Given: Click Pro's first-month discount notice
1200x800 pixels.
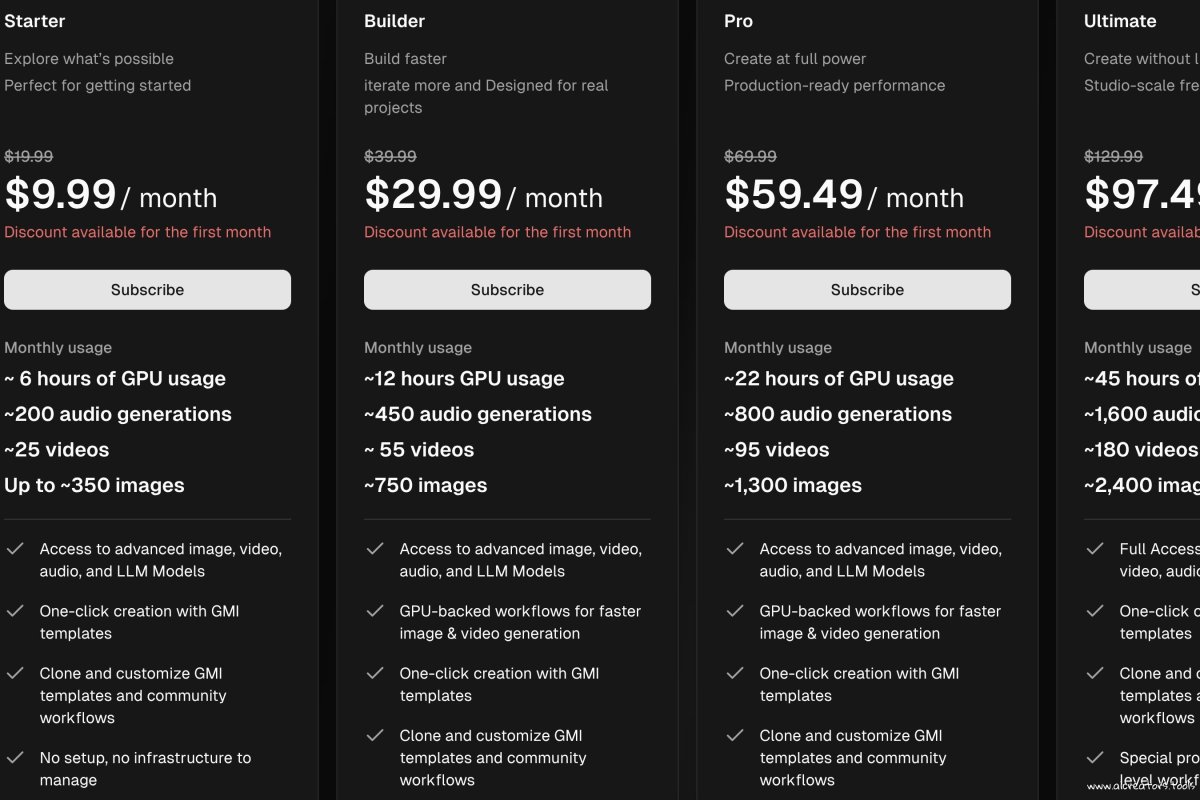Looking at the screenshot, I should click(857, 232).
